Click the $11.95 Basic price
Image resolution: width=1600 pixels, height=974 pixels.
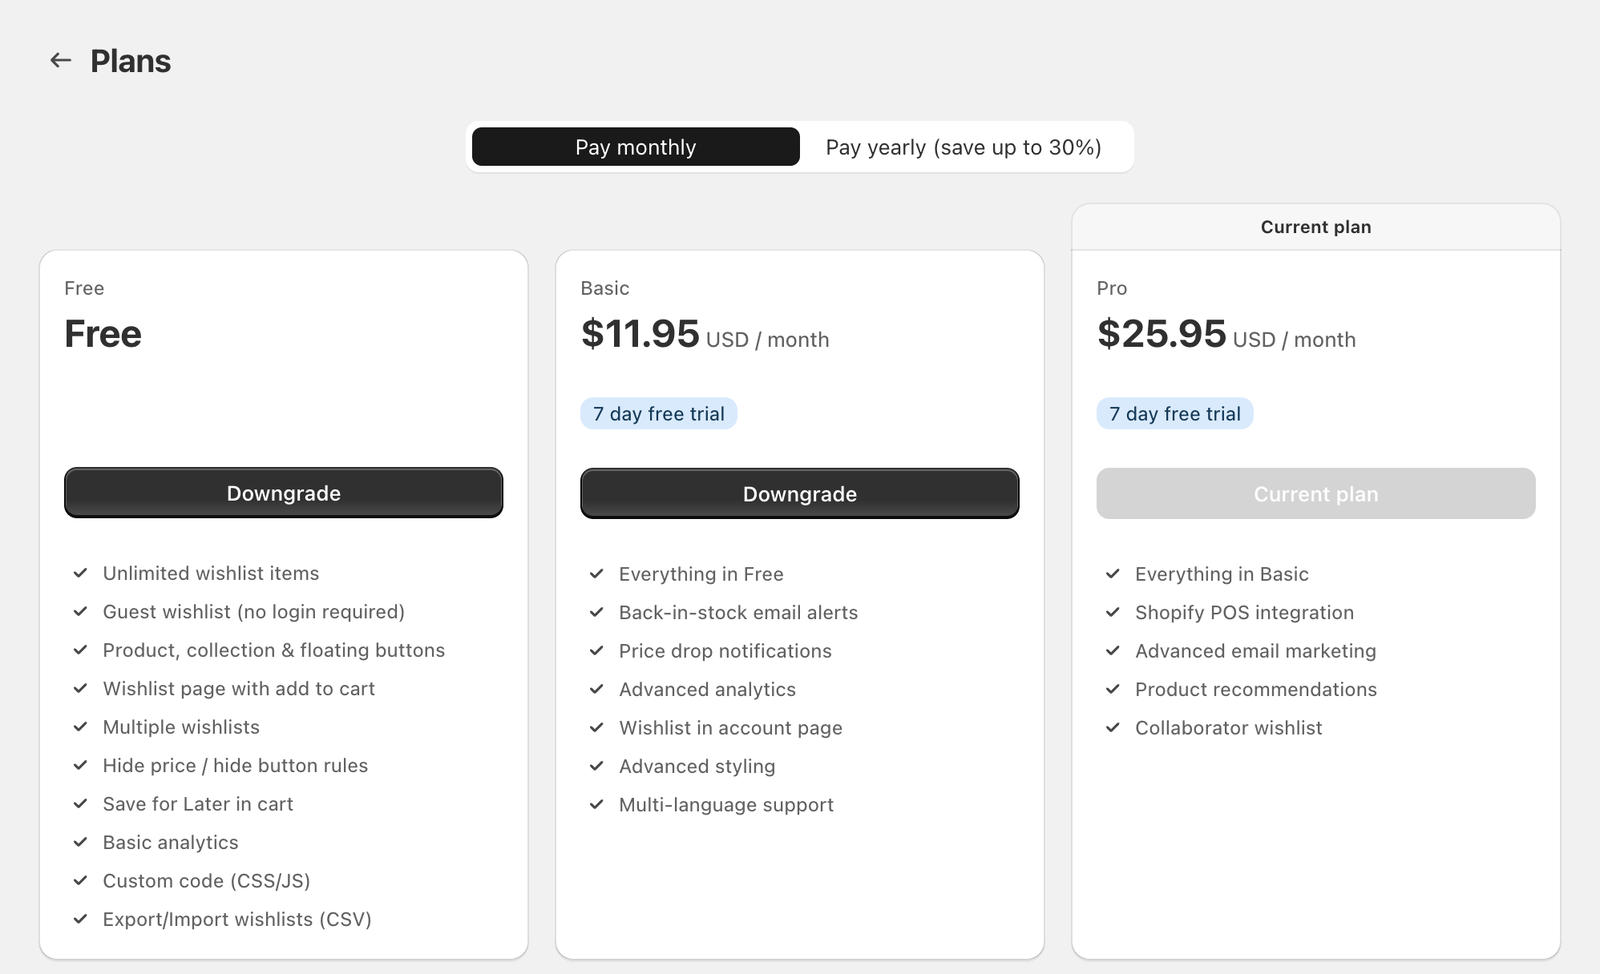click(640, 334)
